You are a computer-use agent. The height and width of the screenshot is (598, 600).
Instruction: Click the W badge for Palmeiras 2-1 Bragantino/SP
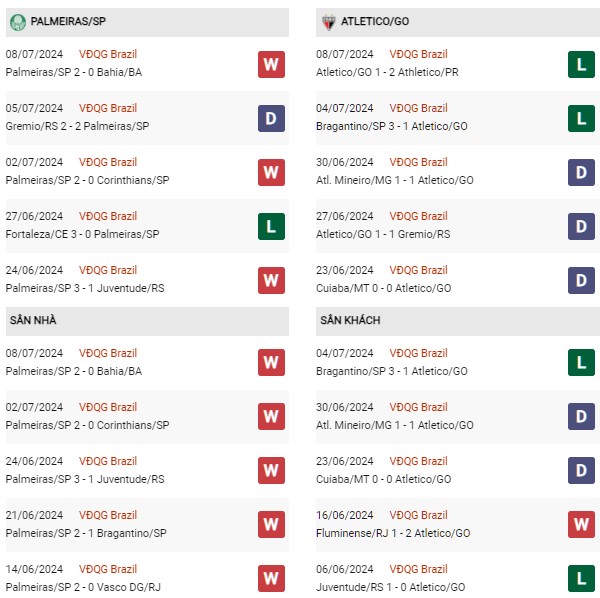[271, 524]
